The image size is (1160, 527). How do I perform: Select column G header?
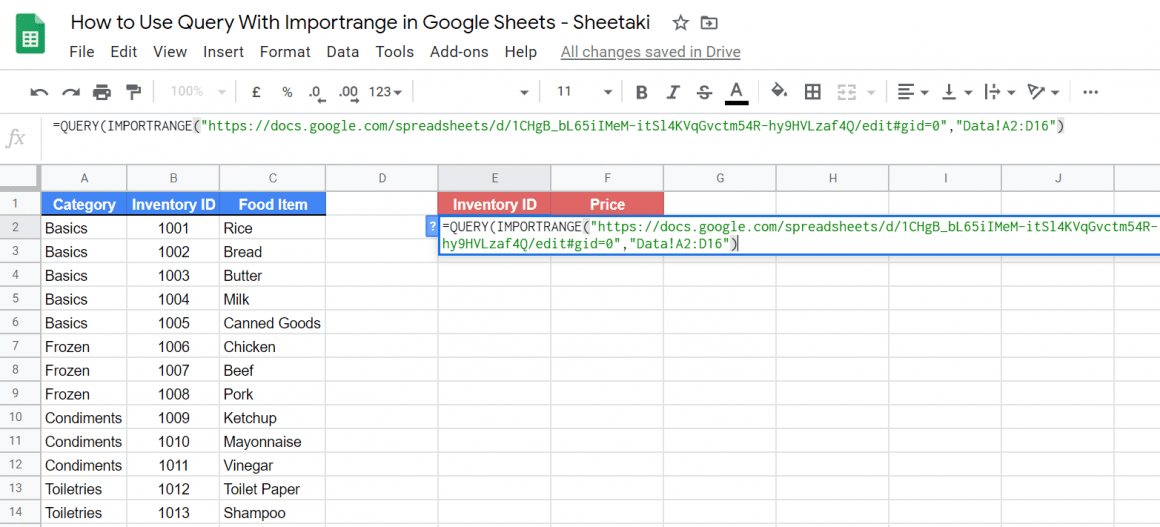720,178
